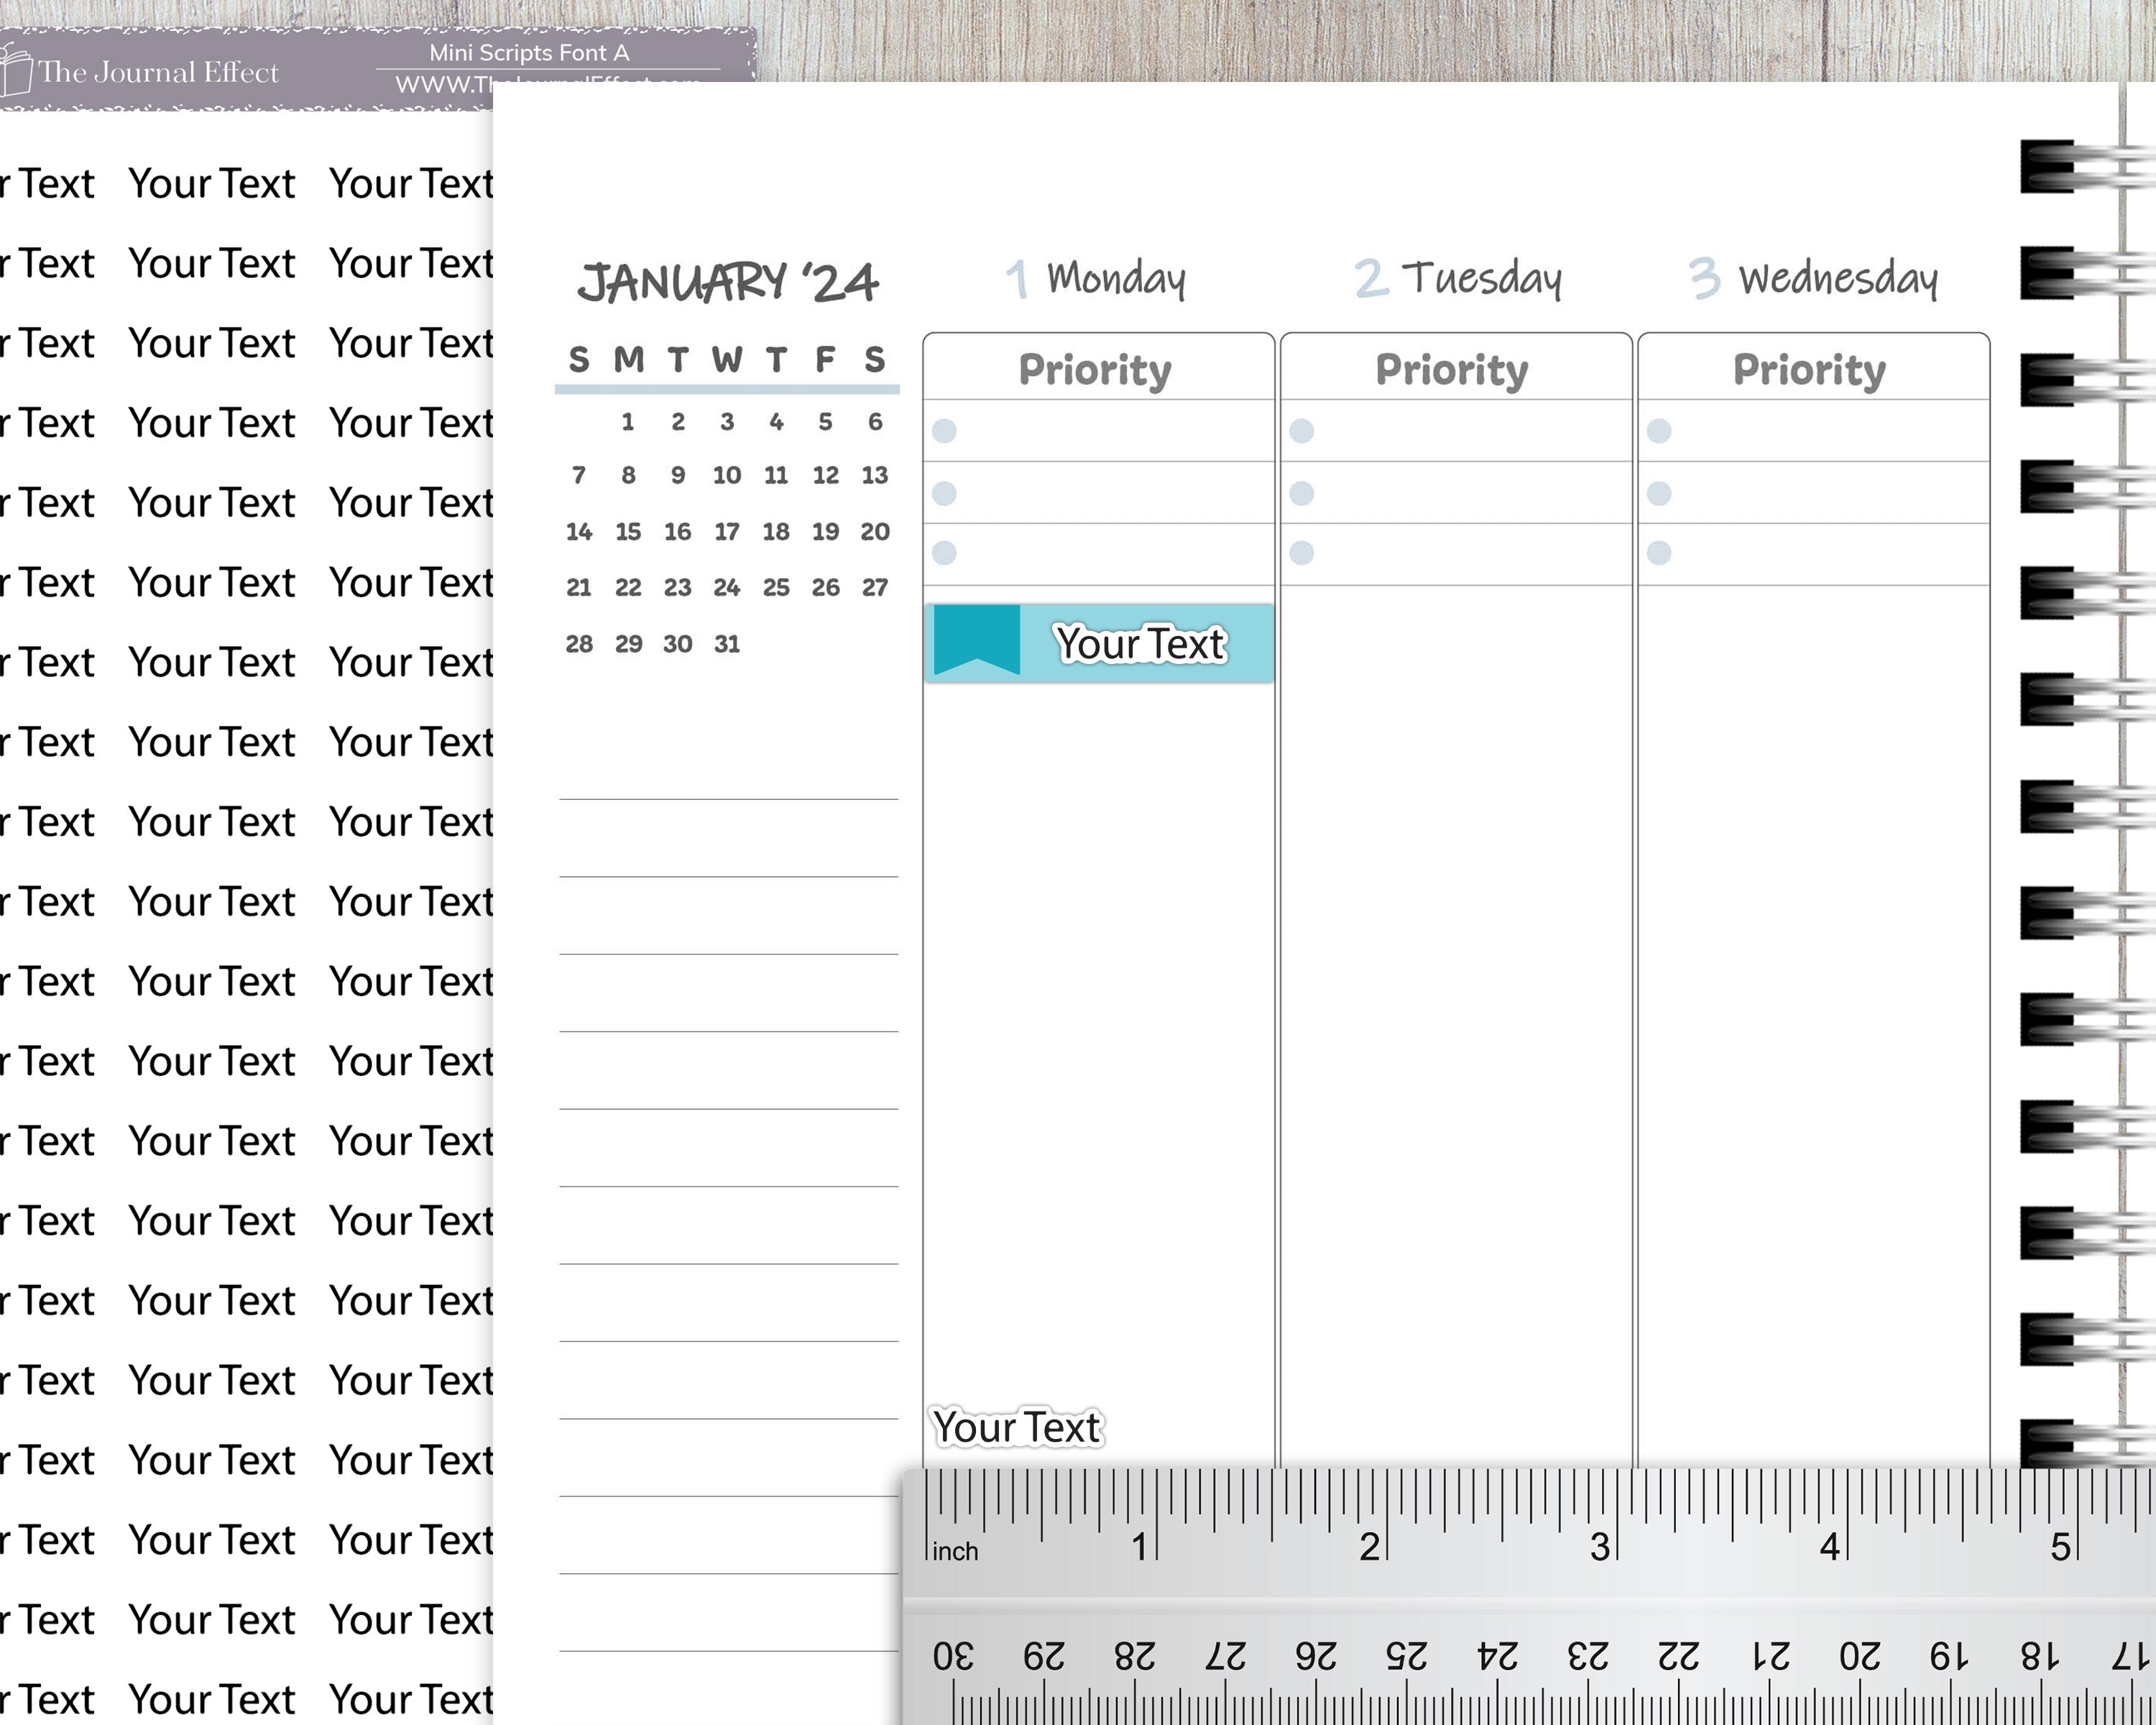Click the light blue Your Text sticker
The height and width of the screenshot is (1725, 2156).
[1140, 644]
